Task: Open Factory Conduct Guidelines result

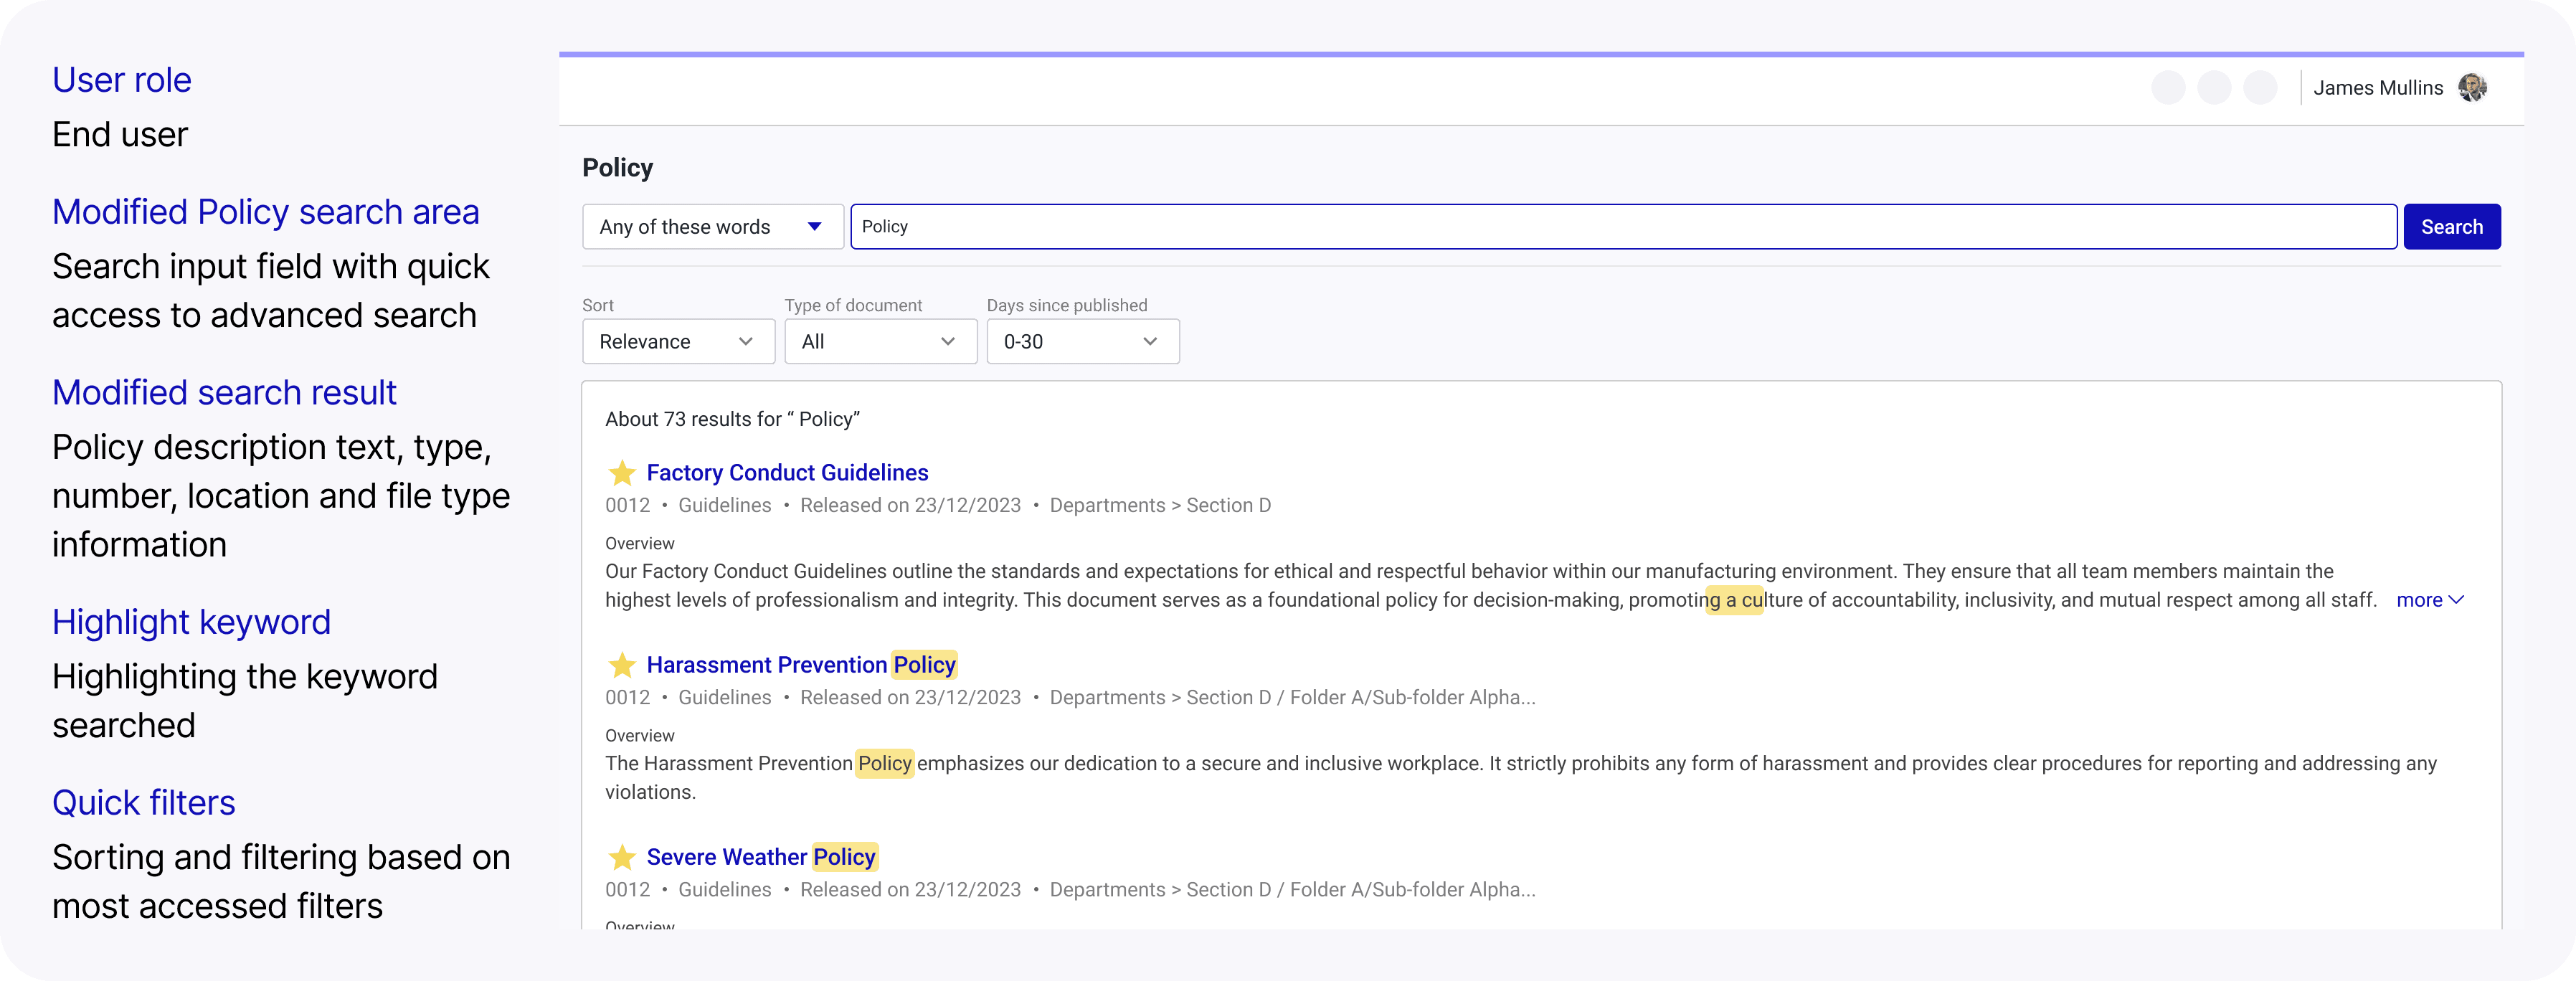Action: (787, 472)
